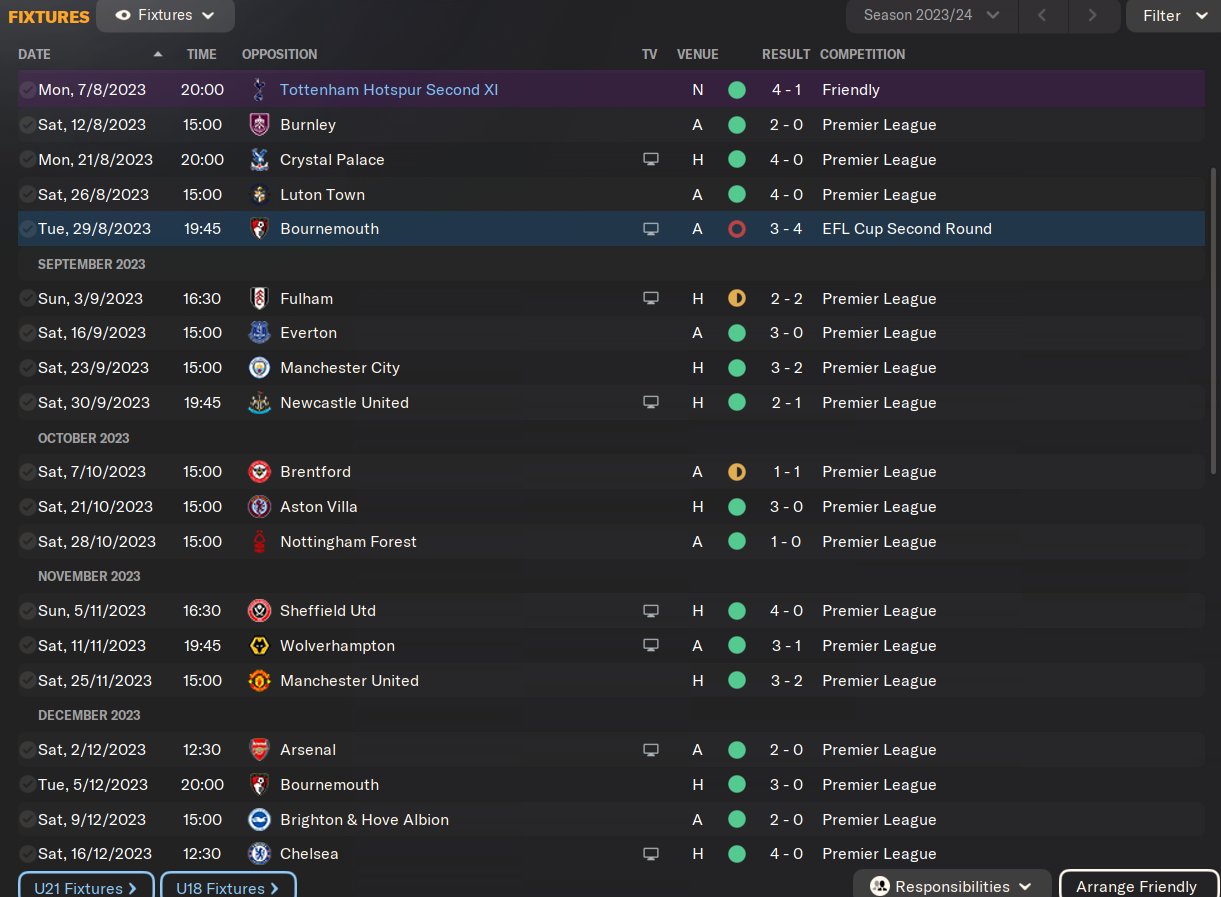Image resolution: width=1221 pixels, height=897 pixels.
Task: Open the Fixtures view dropdown
Action: 166,16
